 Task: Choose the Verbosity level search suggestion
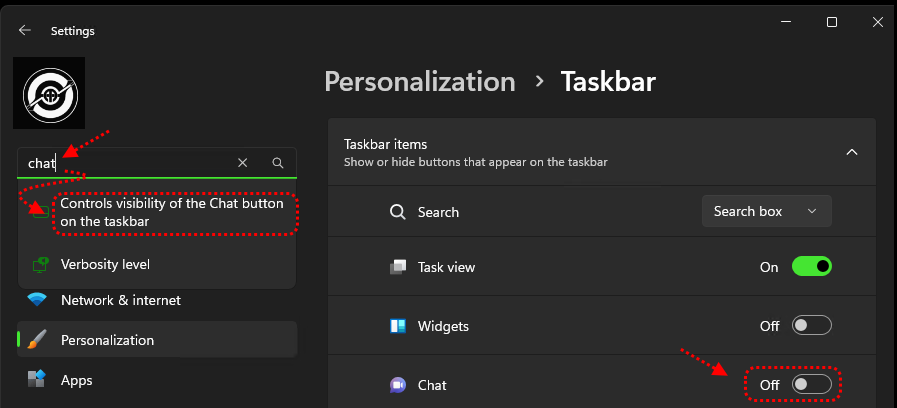(105, 265)
